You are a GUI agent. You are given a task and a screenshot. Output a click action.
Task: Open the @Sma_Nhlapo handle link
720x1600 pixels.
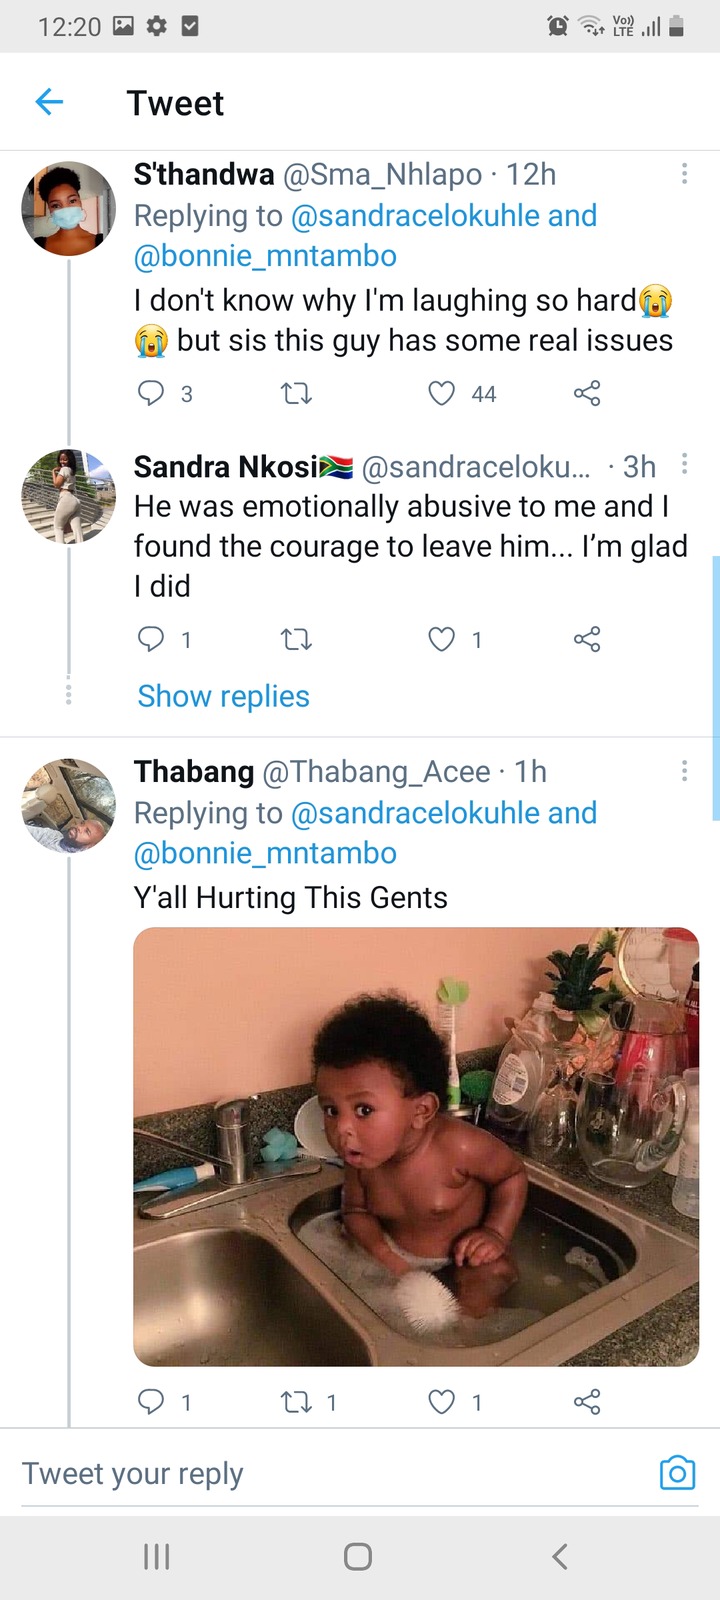383,175
